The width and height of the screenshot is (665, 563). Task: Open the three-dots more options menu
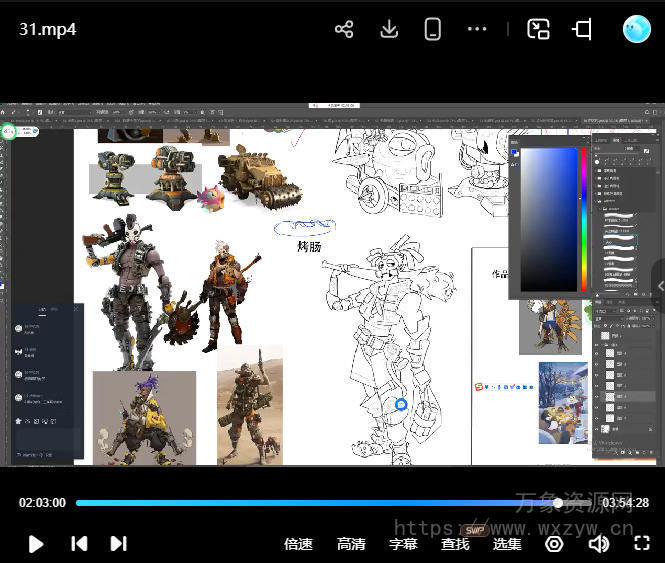coord(477,29)
